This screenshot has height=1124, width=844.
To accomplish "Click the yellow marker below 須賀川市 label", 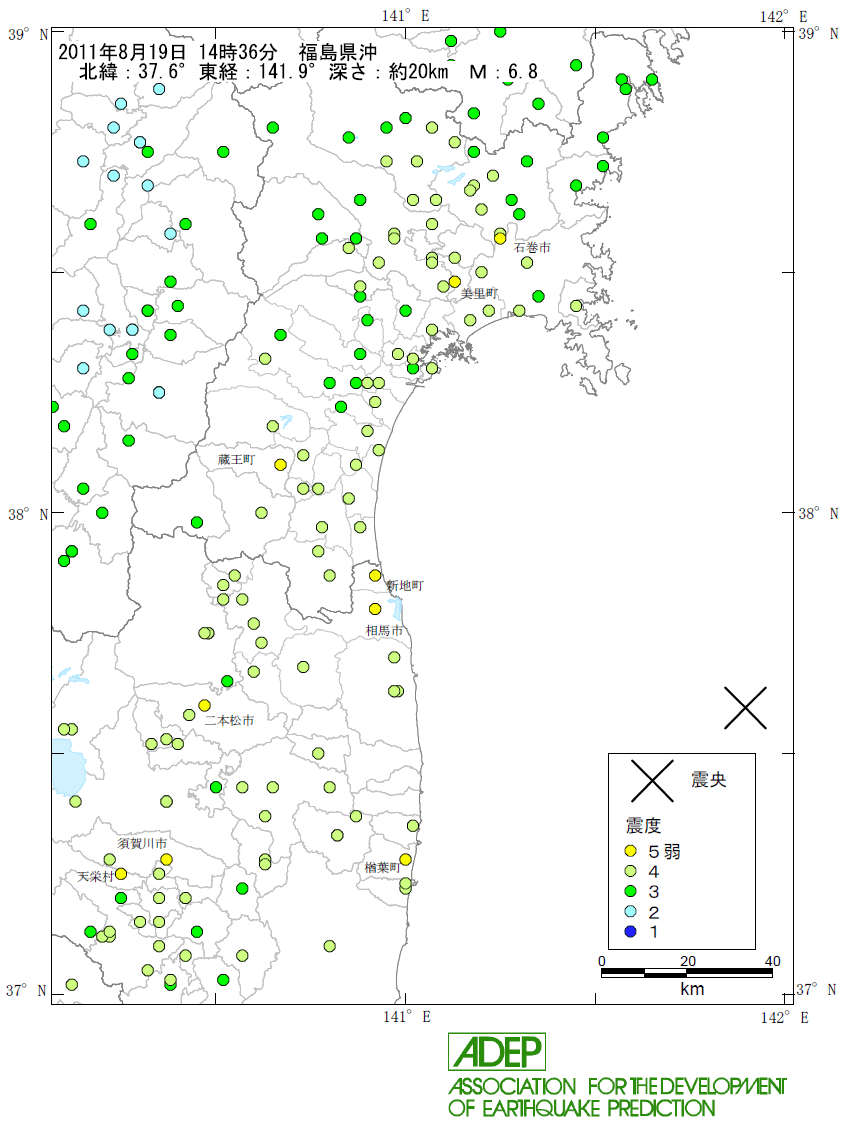I will [166, 859].
